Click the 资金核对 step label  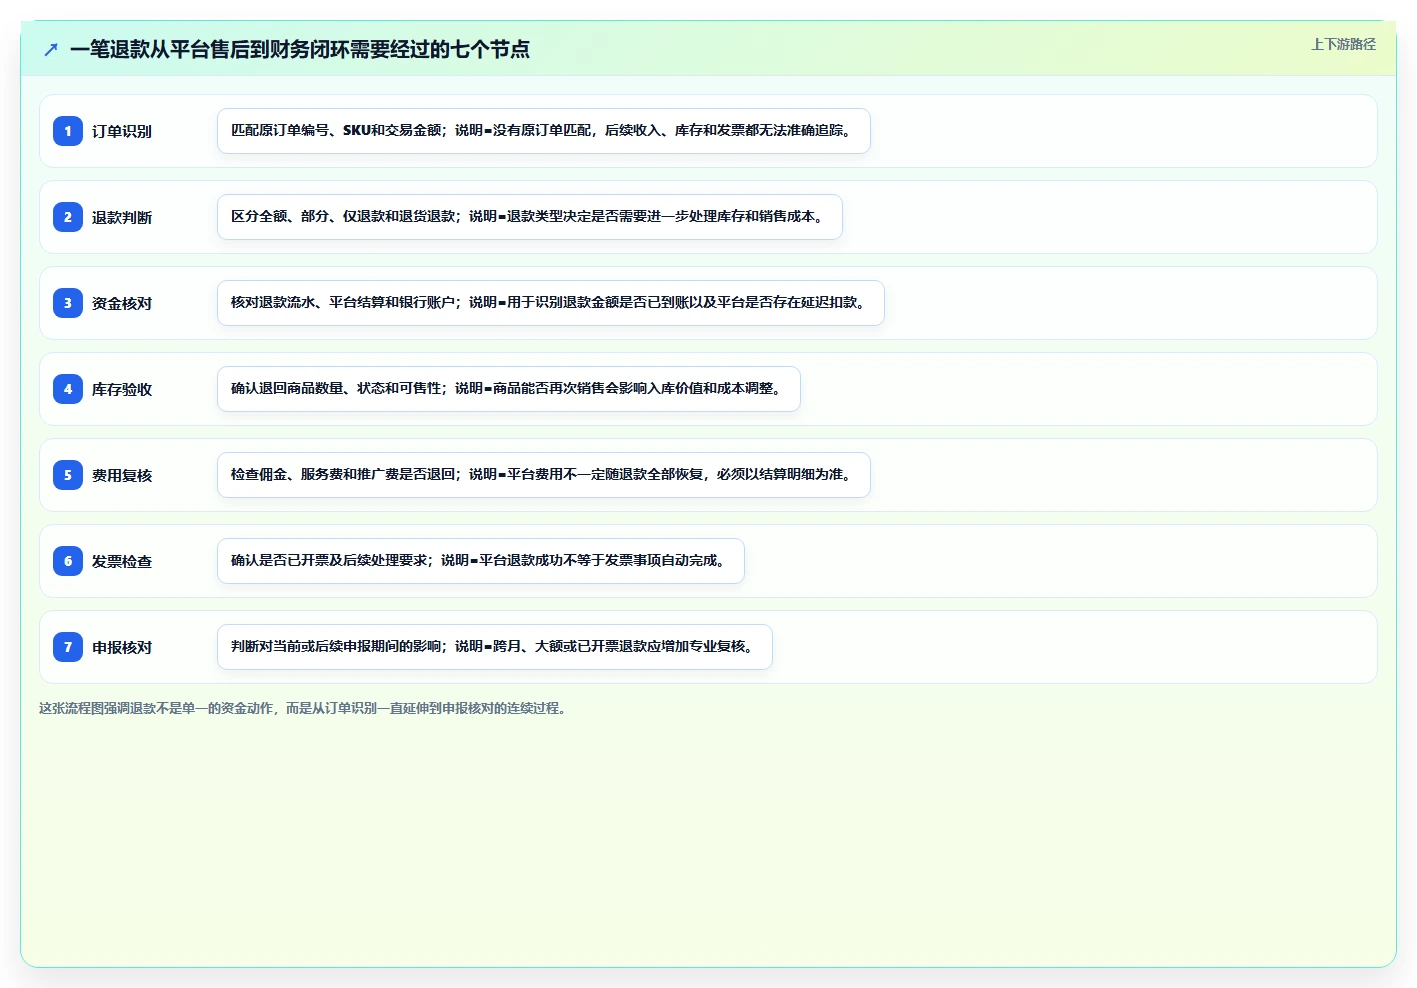pos(122,303)
